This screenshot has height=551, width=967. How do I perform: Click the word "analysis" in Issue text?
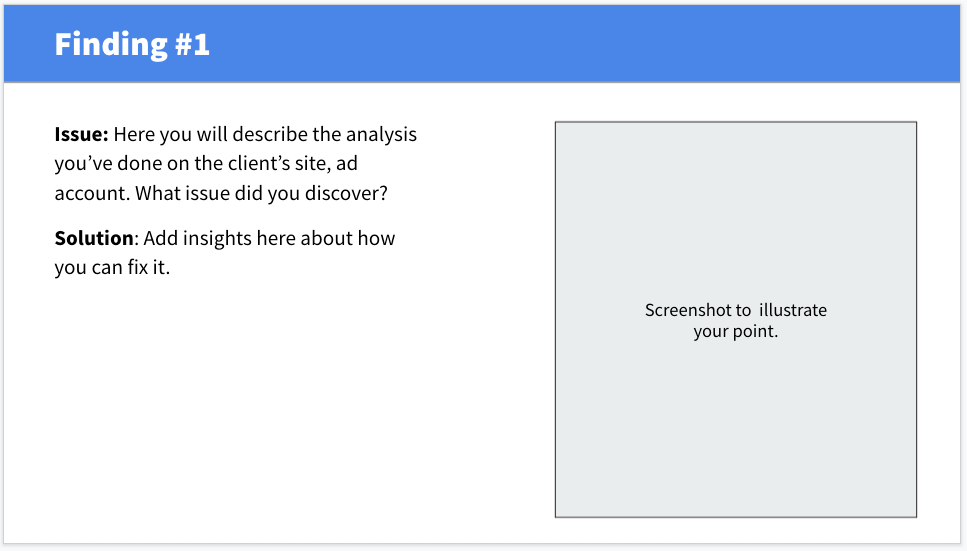coord(383,134)
